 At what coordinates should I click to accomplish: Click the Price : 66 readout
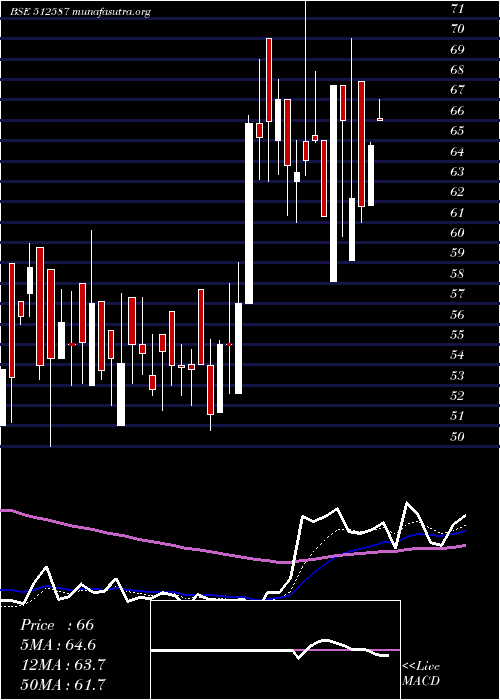point(57,625)
